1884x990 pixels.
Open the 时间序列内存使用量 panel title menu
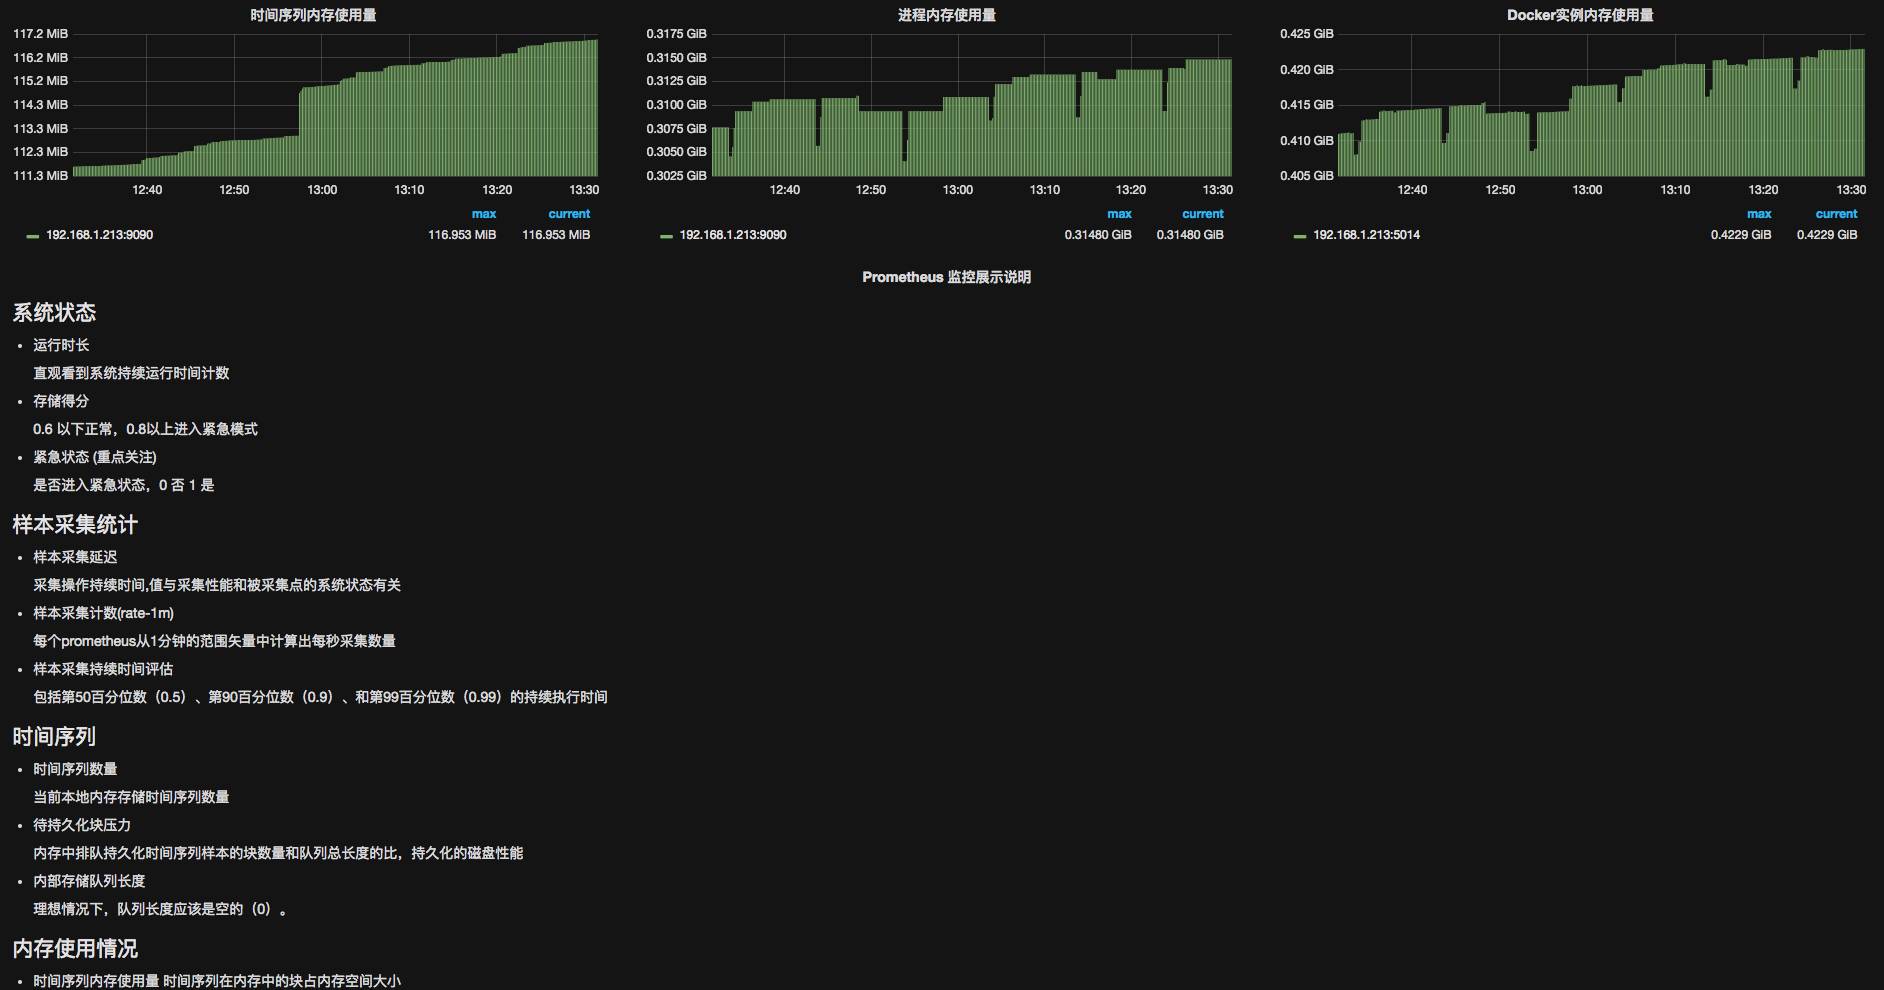click(313, 15)
